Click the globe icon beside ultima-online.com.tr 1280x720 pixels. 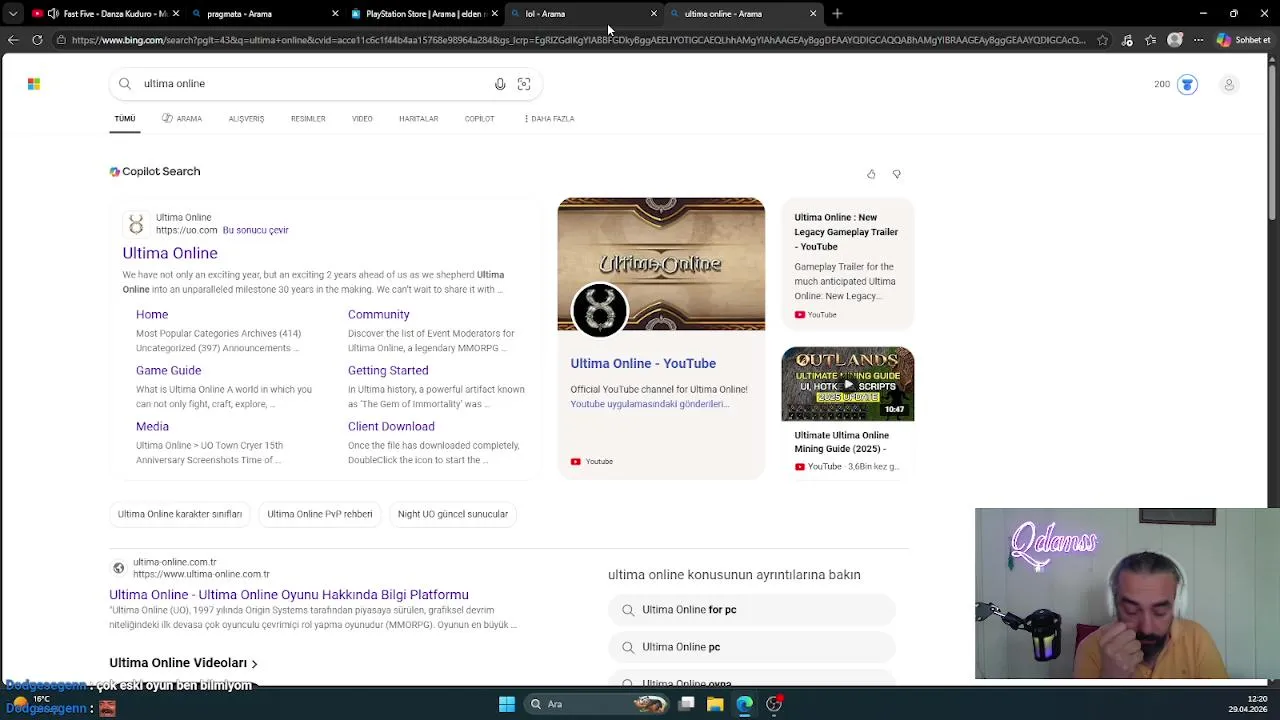(x=118, y=568)
